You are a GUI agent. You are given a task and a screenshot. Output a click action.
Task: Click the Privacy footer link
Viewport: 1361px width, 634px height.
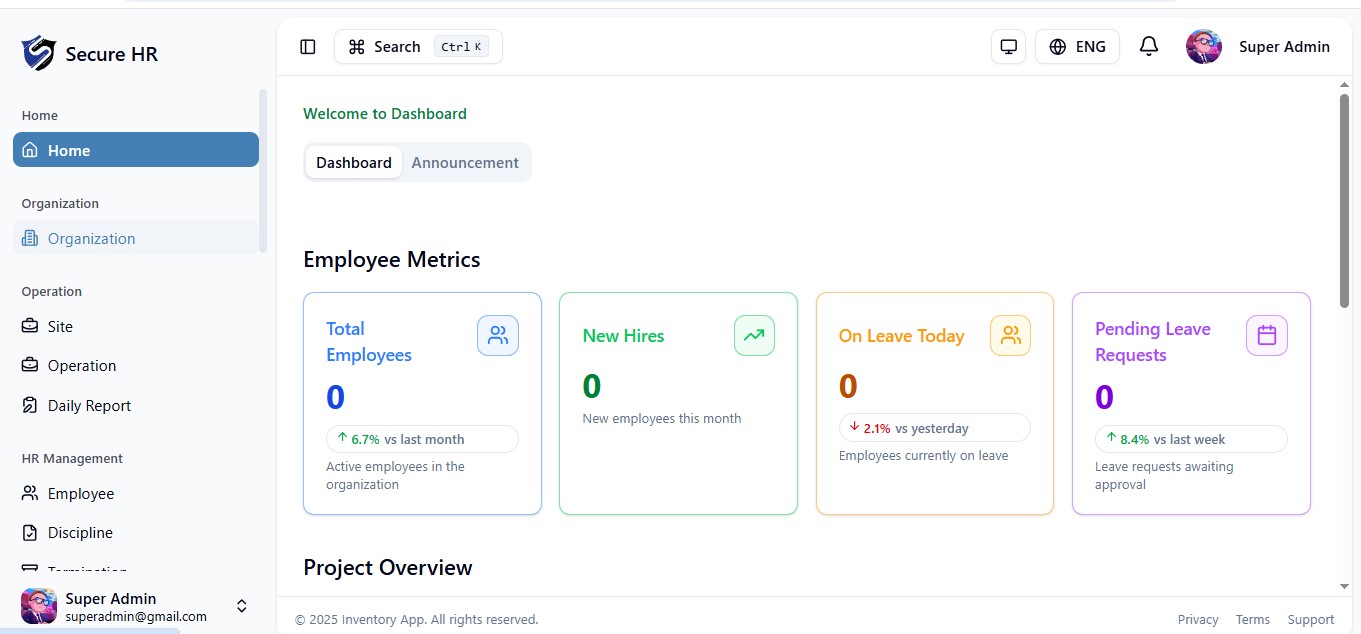[x=1198, y=619]
